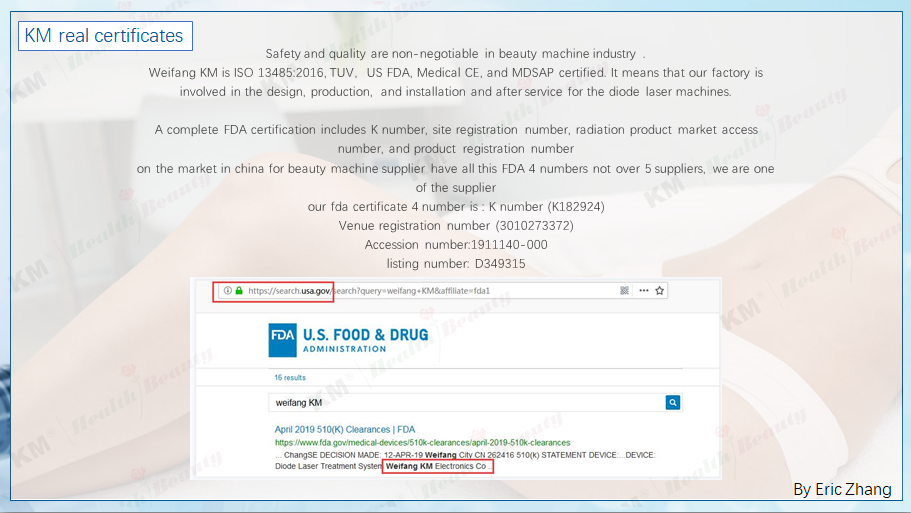Click the browser URL address field
911x513 pixels.
tap(442, 290)
